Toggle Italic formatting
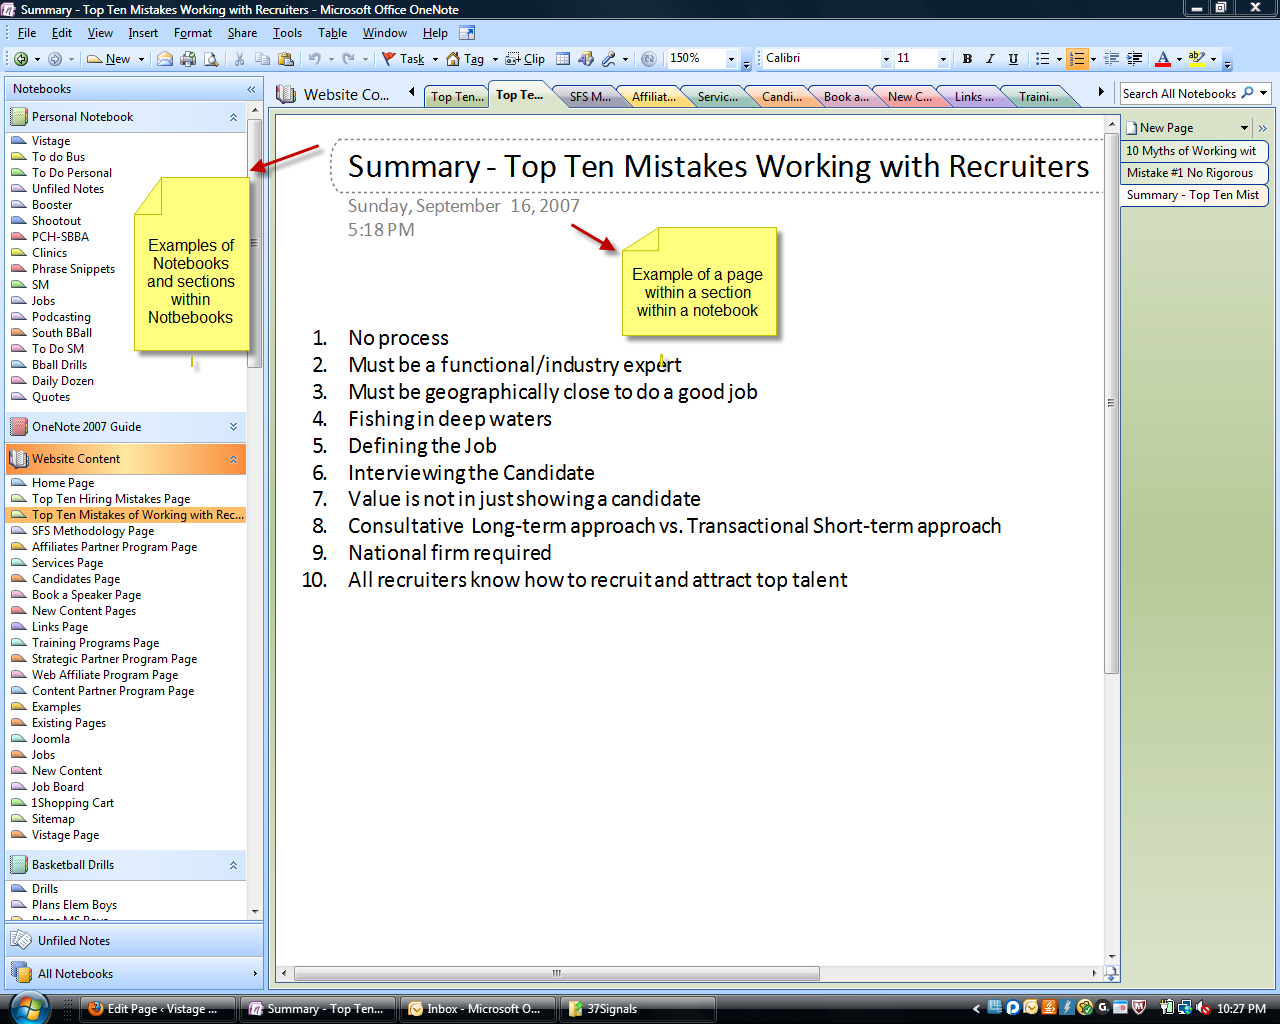This screenshot has width=1280, height=1024. coord(990,59)
